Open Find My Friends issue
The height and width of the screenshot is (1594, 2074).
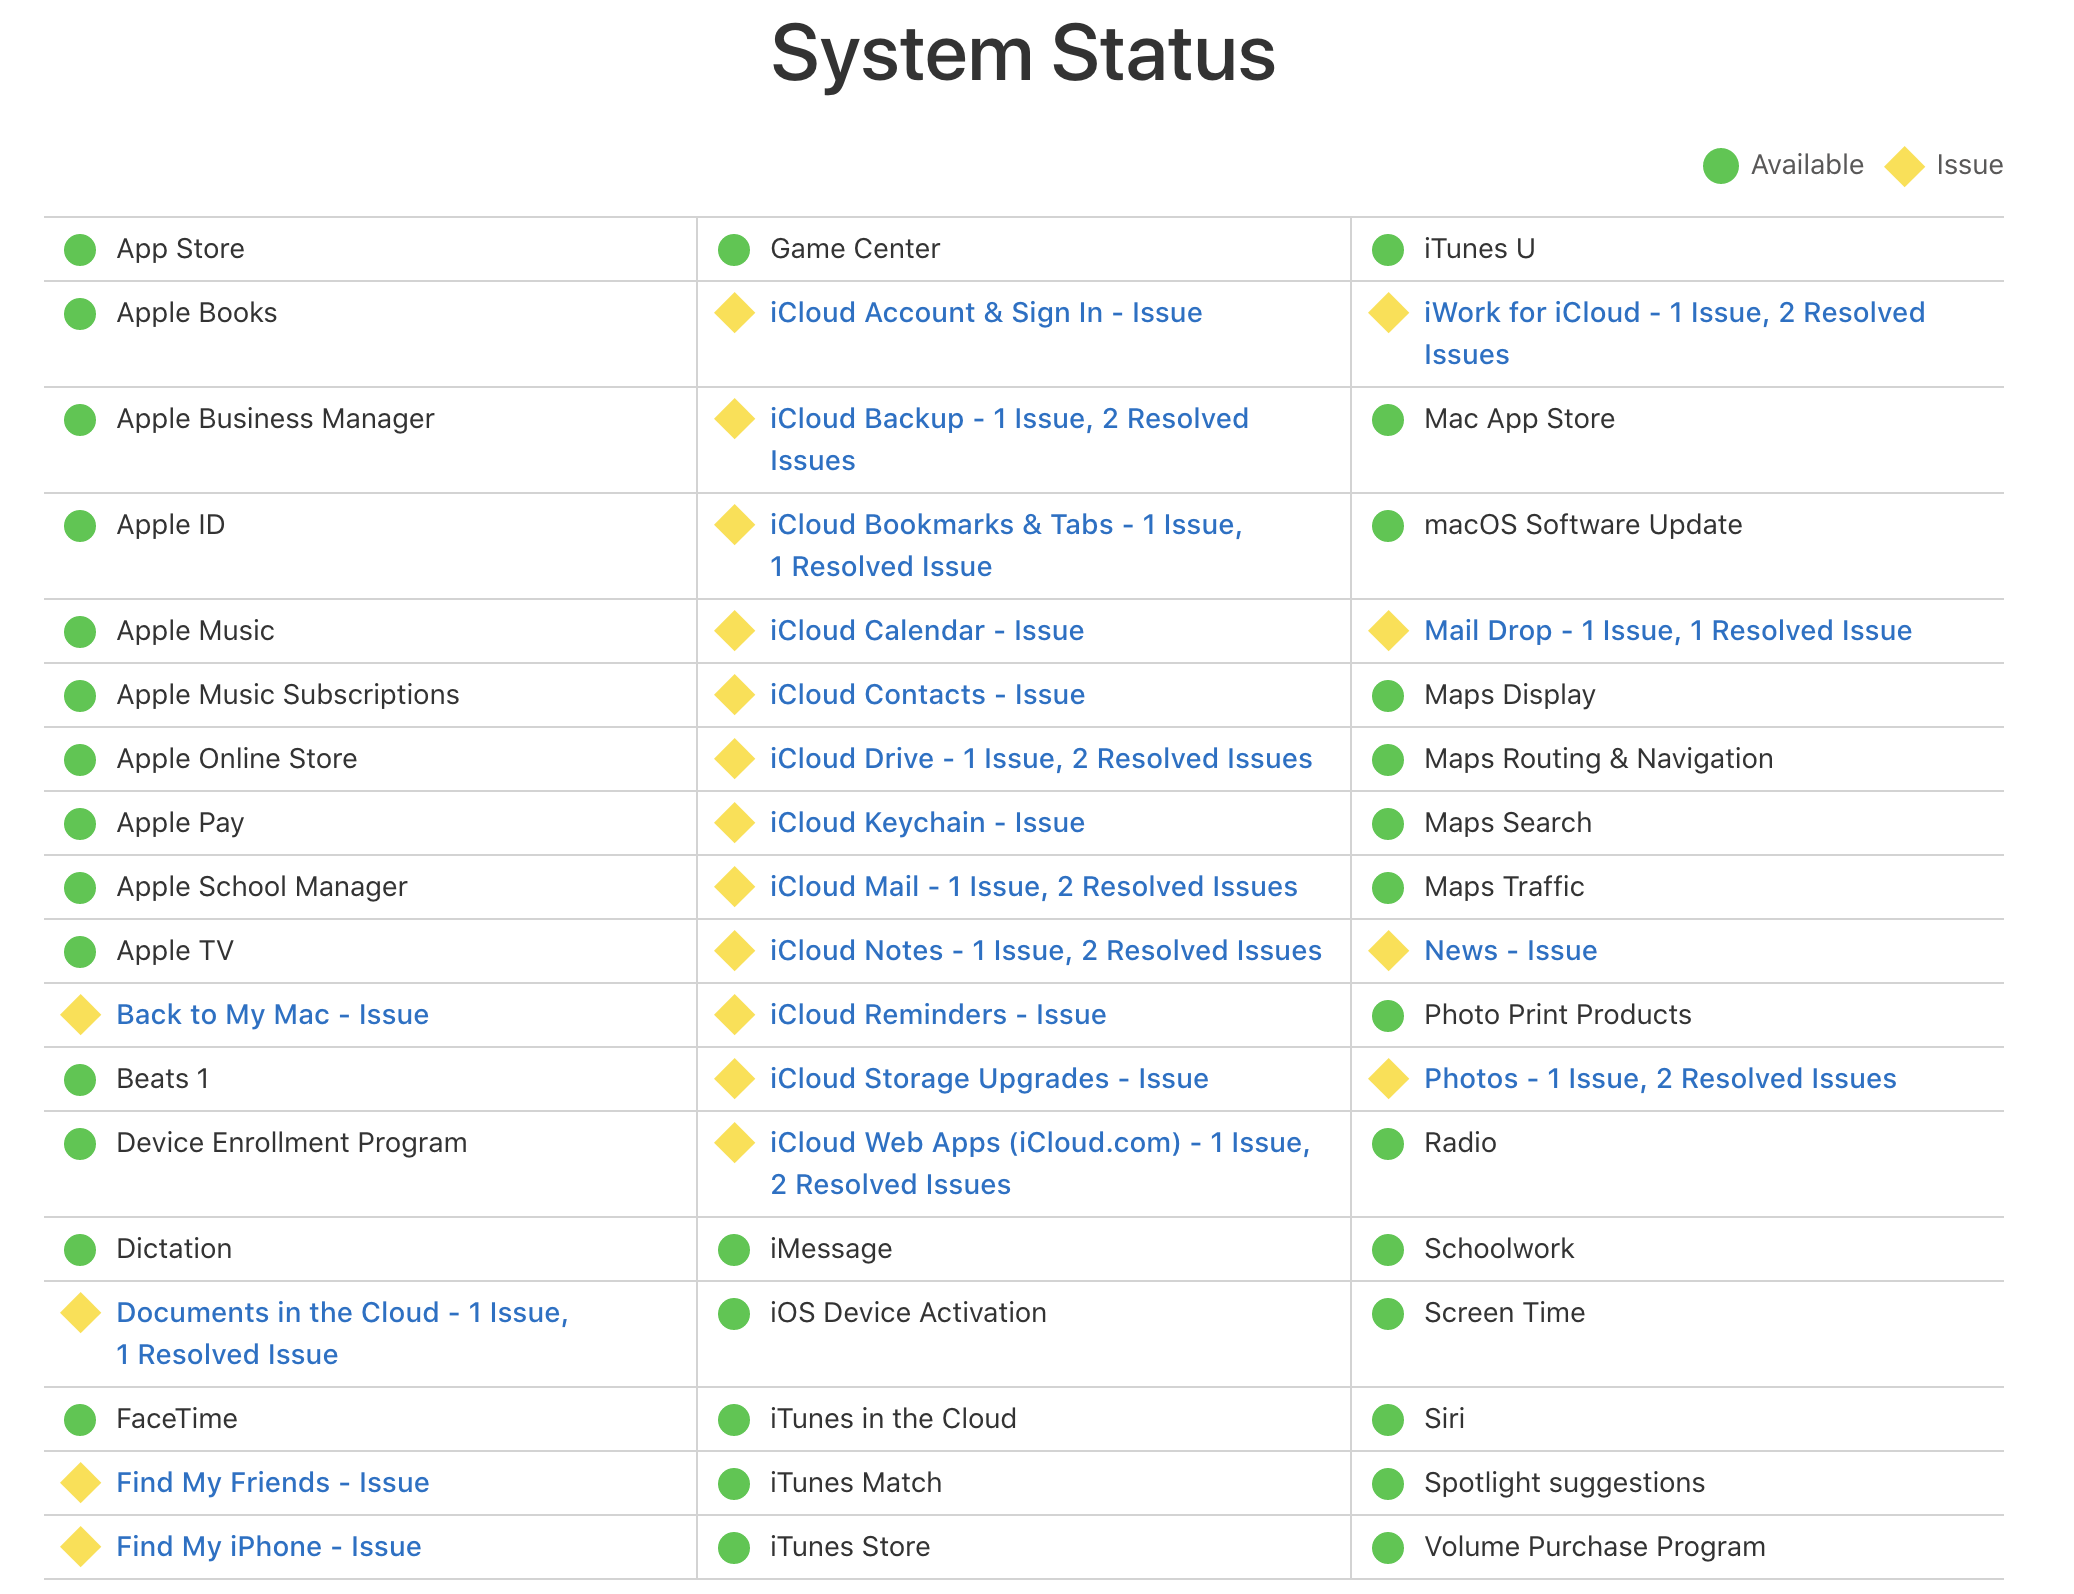[x=273, y=1483]
